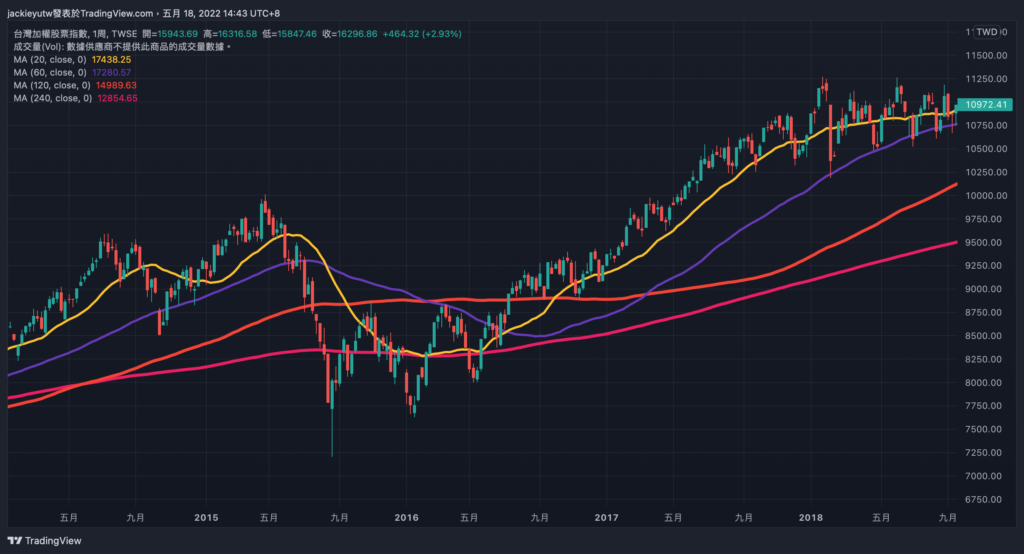The height and width of the screenshot is (554, 1024).
Task: Select the MA (120, close, 0) indicator legend
Action: [53, 86]
